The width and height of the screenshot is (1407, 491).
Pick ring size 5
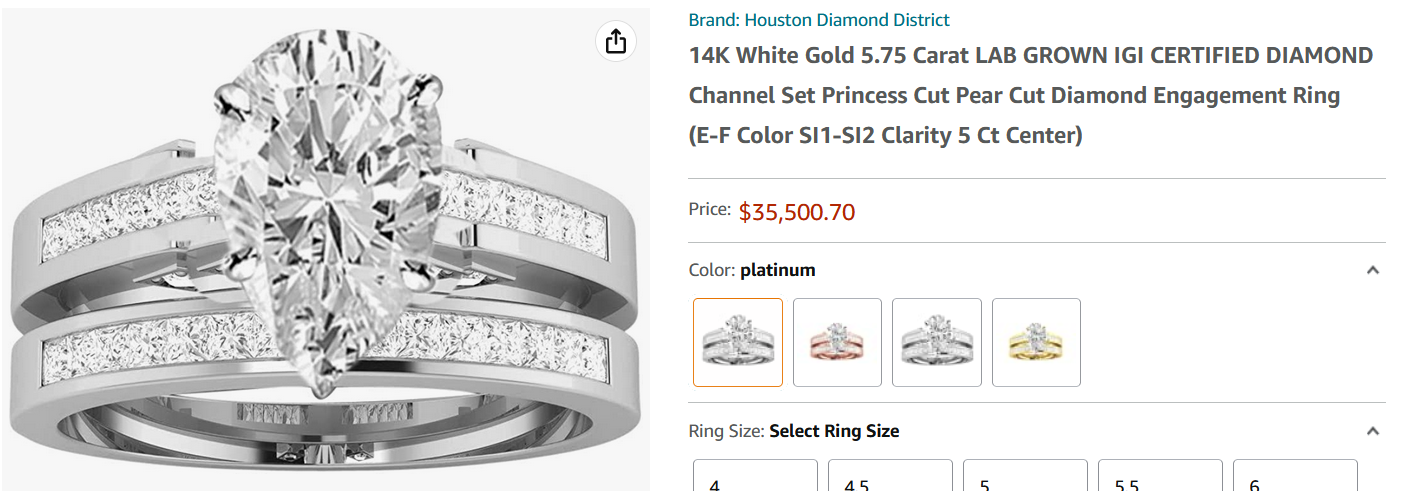pos(1025,480)
